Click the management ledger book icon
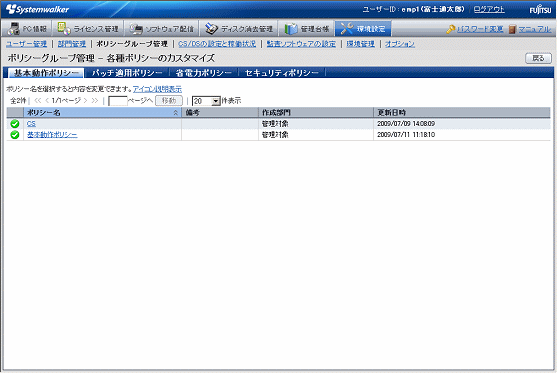 click(x=291, y=29)
